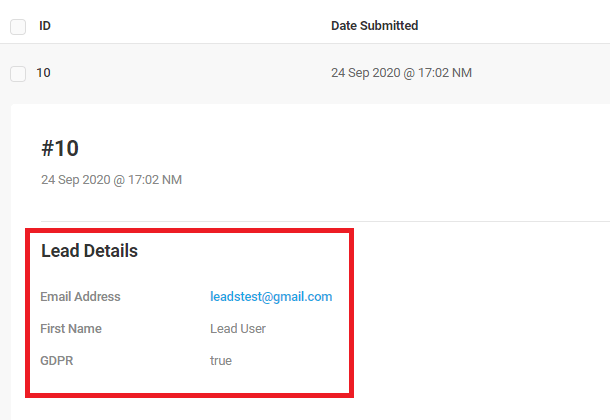Select the 'Lead User' name value
Viewport: 610px width, 420px height.
pos(238,329)
